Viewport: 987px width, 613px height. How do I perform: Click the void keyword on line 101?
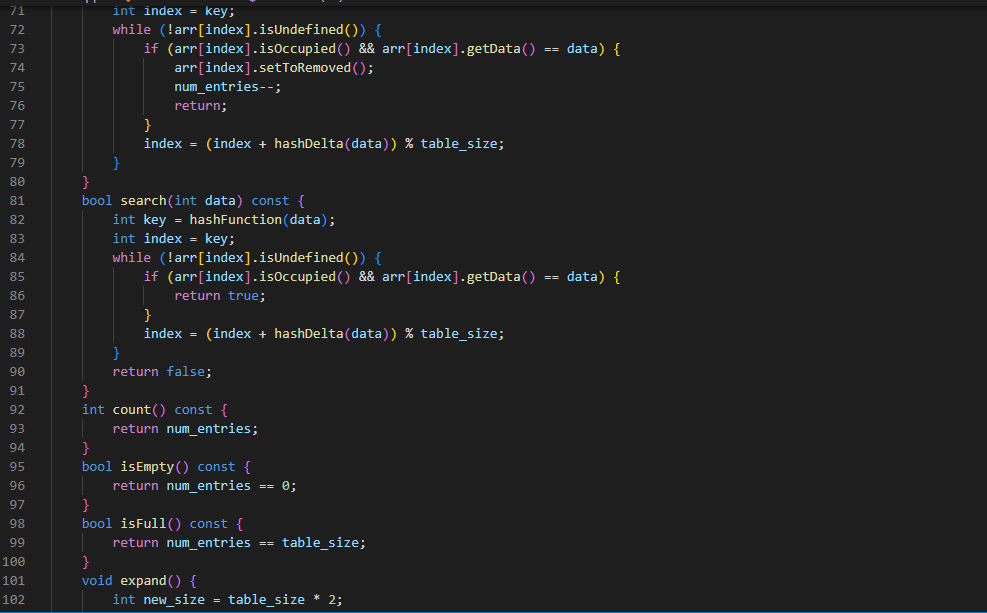(x=97, y=581)
